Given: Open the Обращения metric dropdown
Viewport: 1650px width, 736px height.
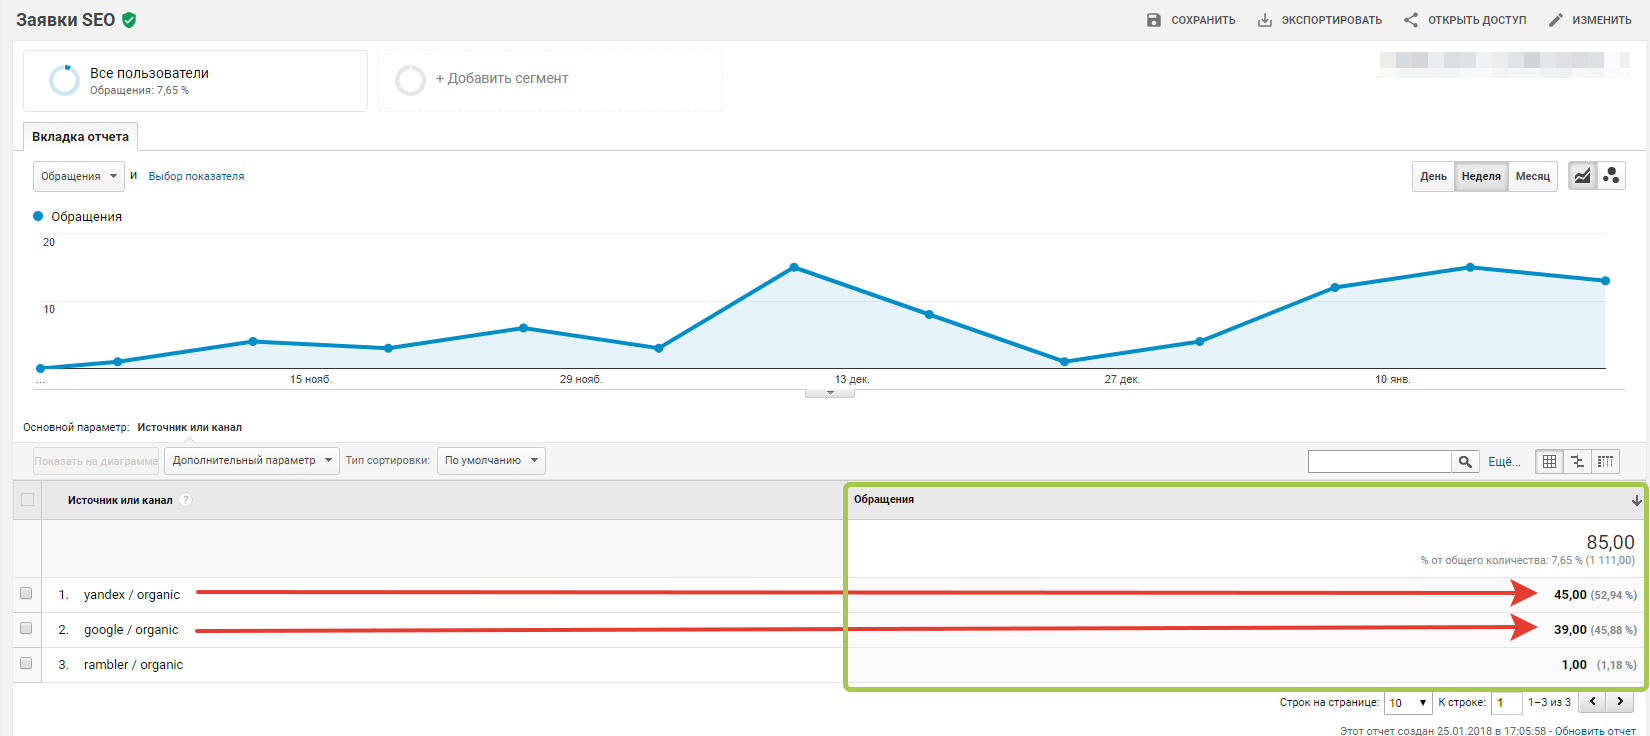Looking at the screenshot, I should tap(79, 176).
